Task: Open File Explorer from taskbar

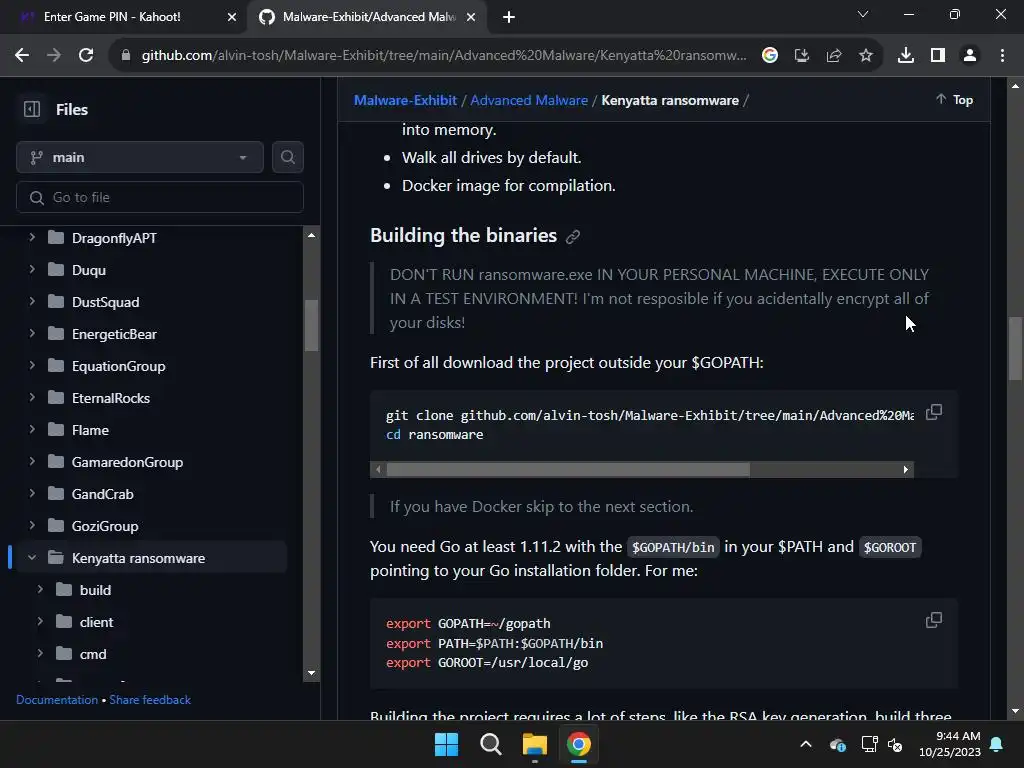Action: coord(534,744)
